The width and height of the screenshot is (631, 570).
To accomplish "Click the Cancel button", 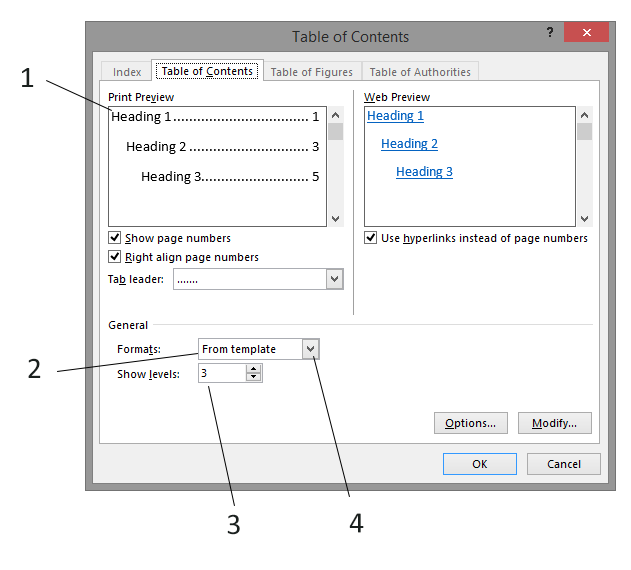I will click(564, 464).
